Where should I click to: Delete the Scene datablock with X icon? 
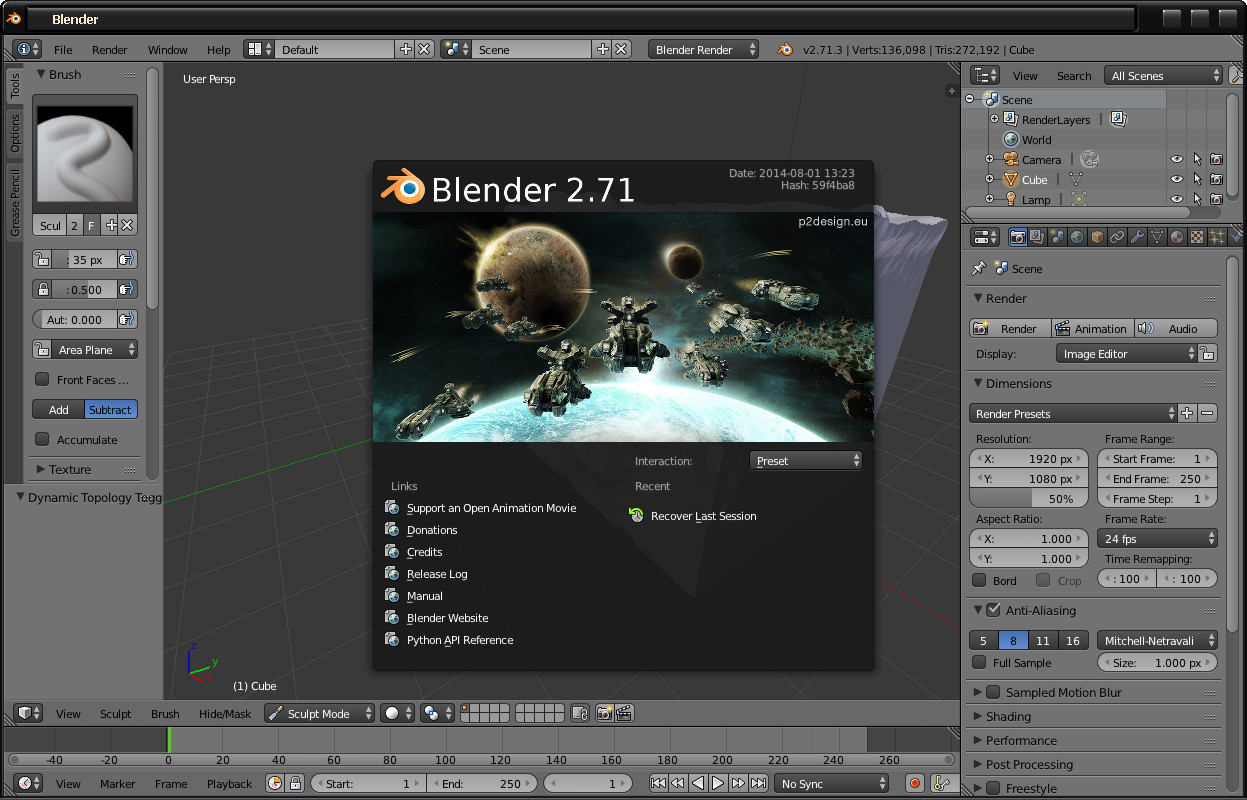click(x=622, y=49)
